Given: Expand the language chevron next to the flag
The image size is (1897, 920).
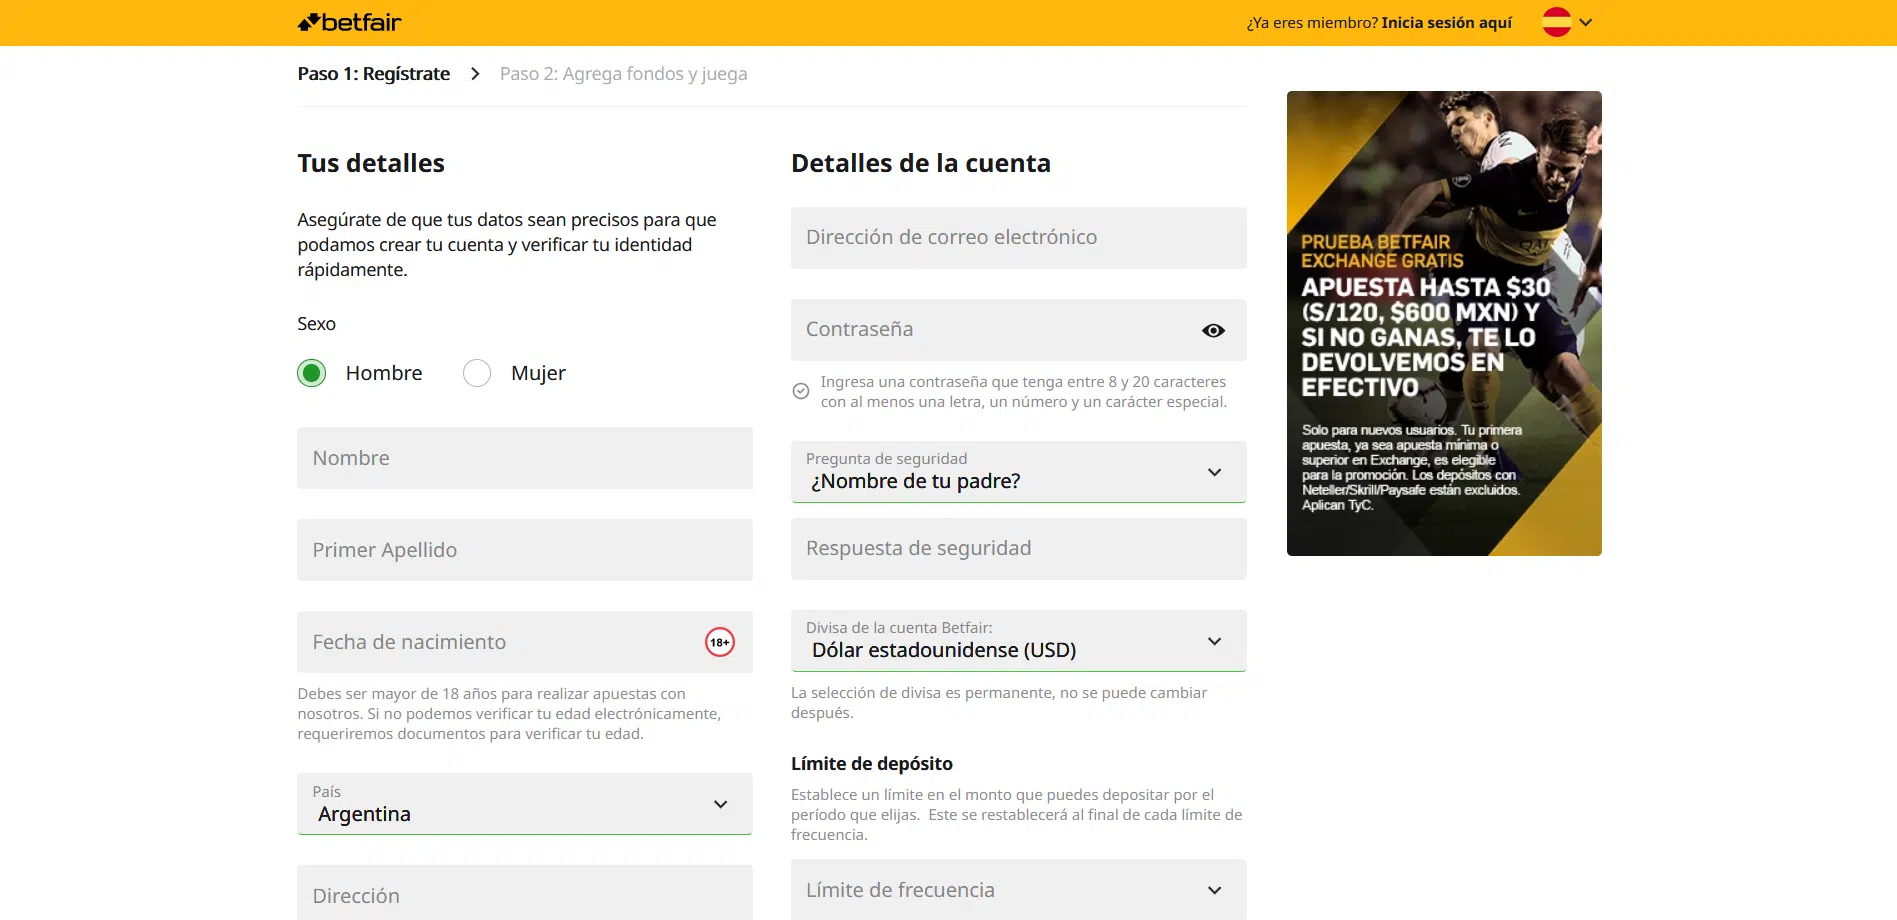Looking at the screenshot, I should pyautogui.click(x=1586, y=22).
